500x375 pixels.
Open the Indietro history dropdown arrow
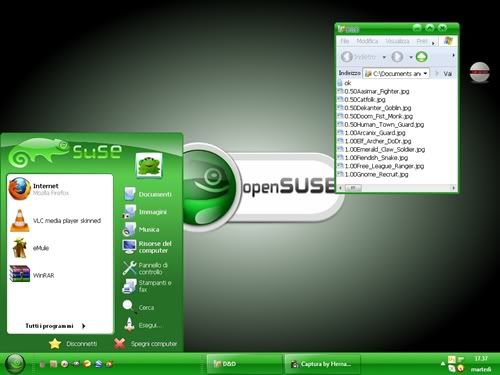point(384,57)
